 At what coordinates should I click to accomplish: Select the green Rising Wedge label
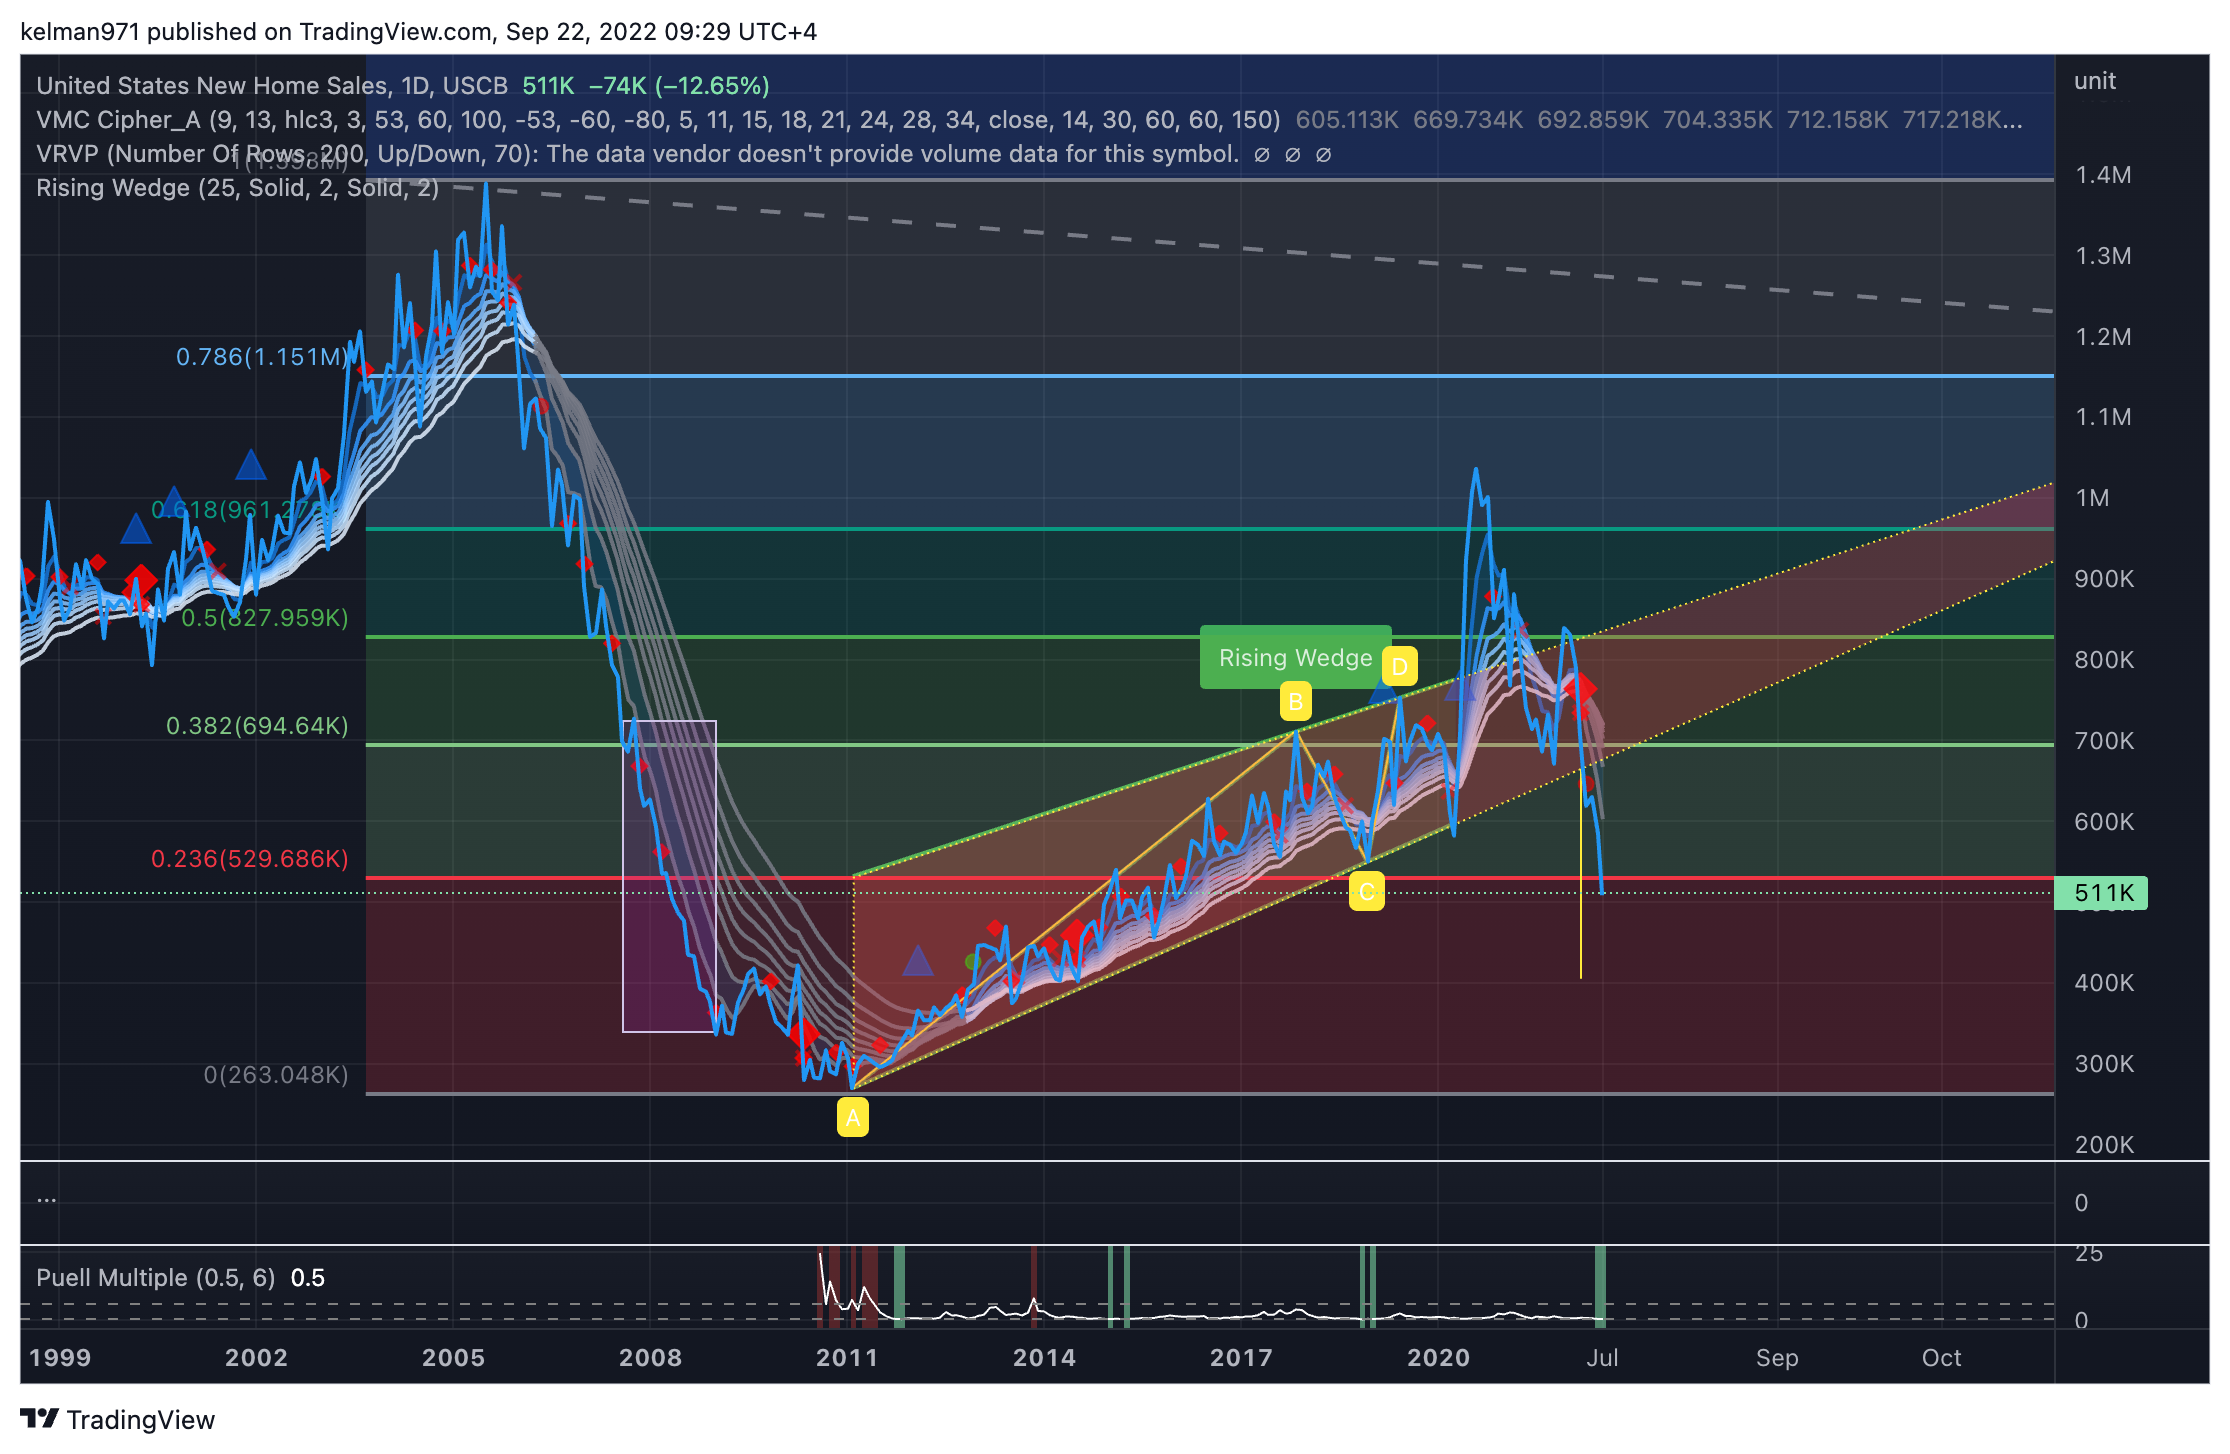1295,657
